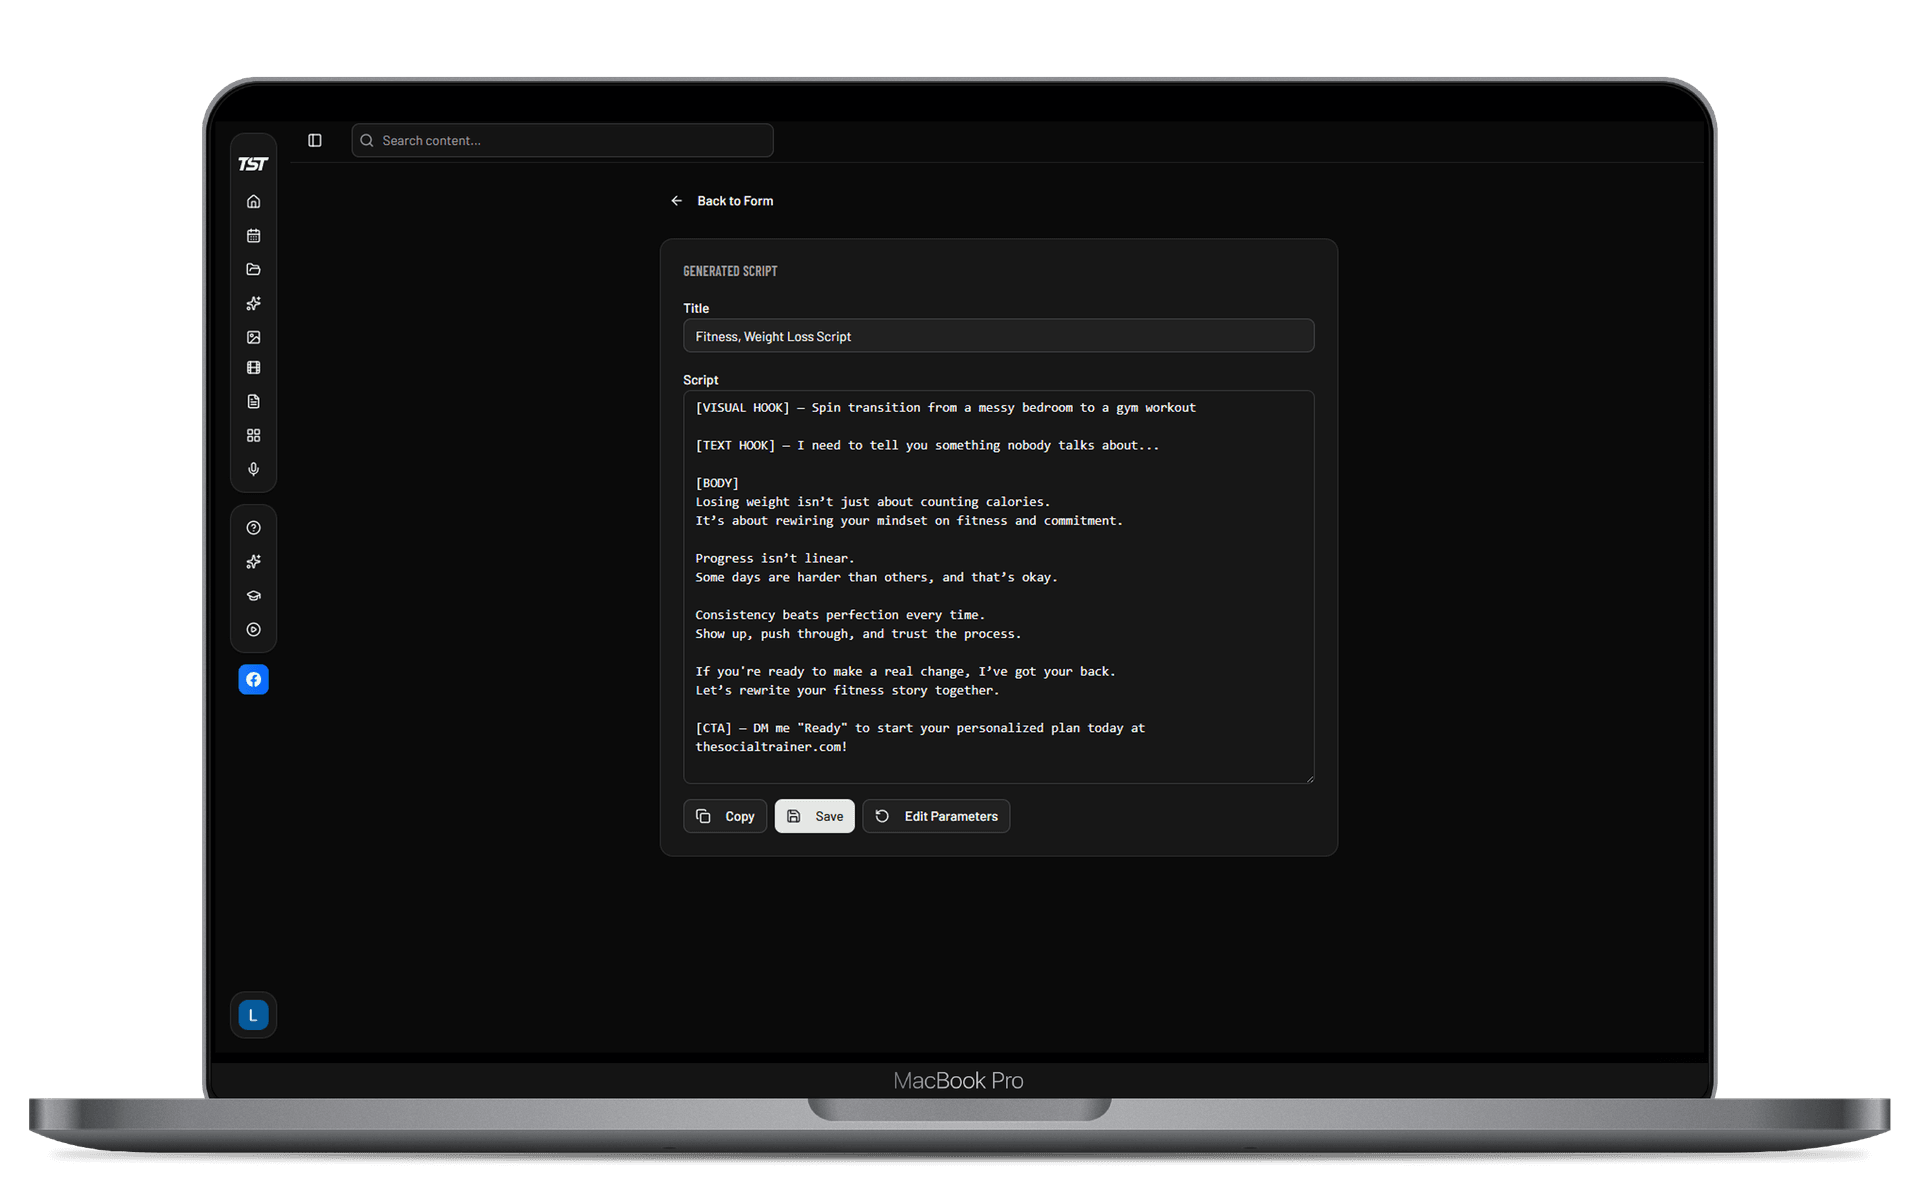Click inside the Title field
1920x1188 pixels.
(997, 336)
